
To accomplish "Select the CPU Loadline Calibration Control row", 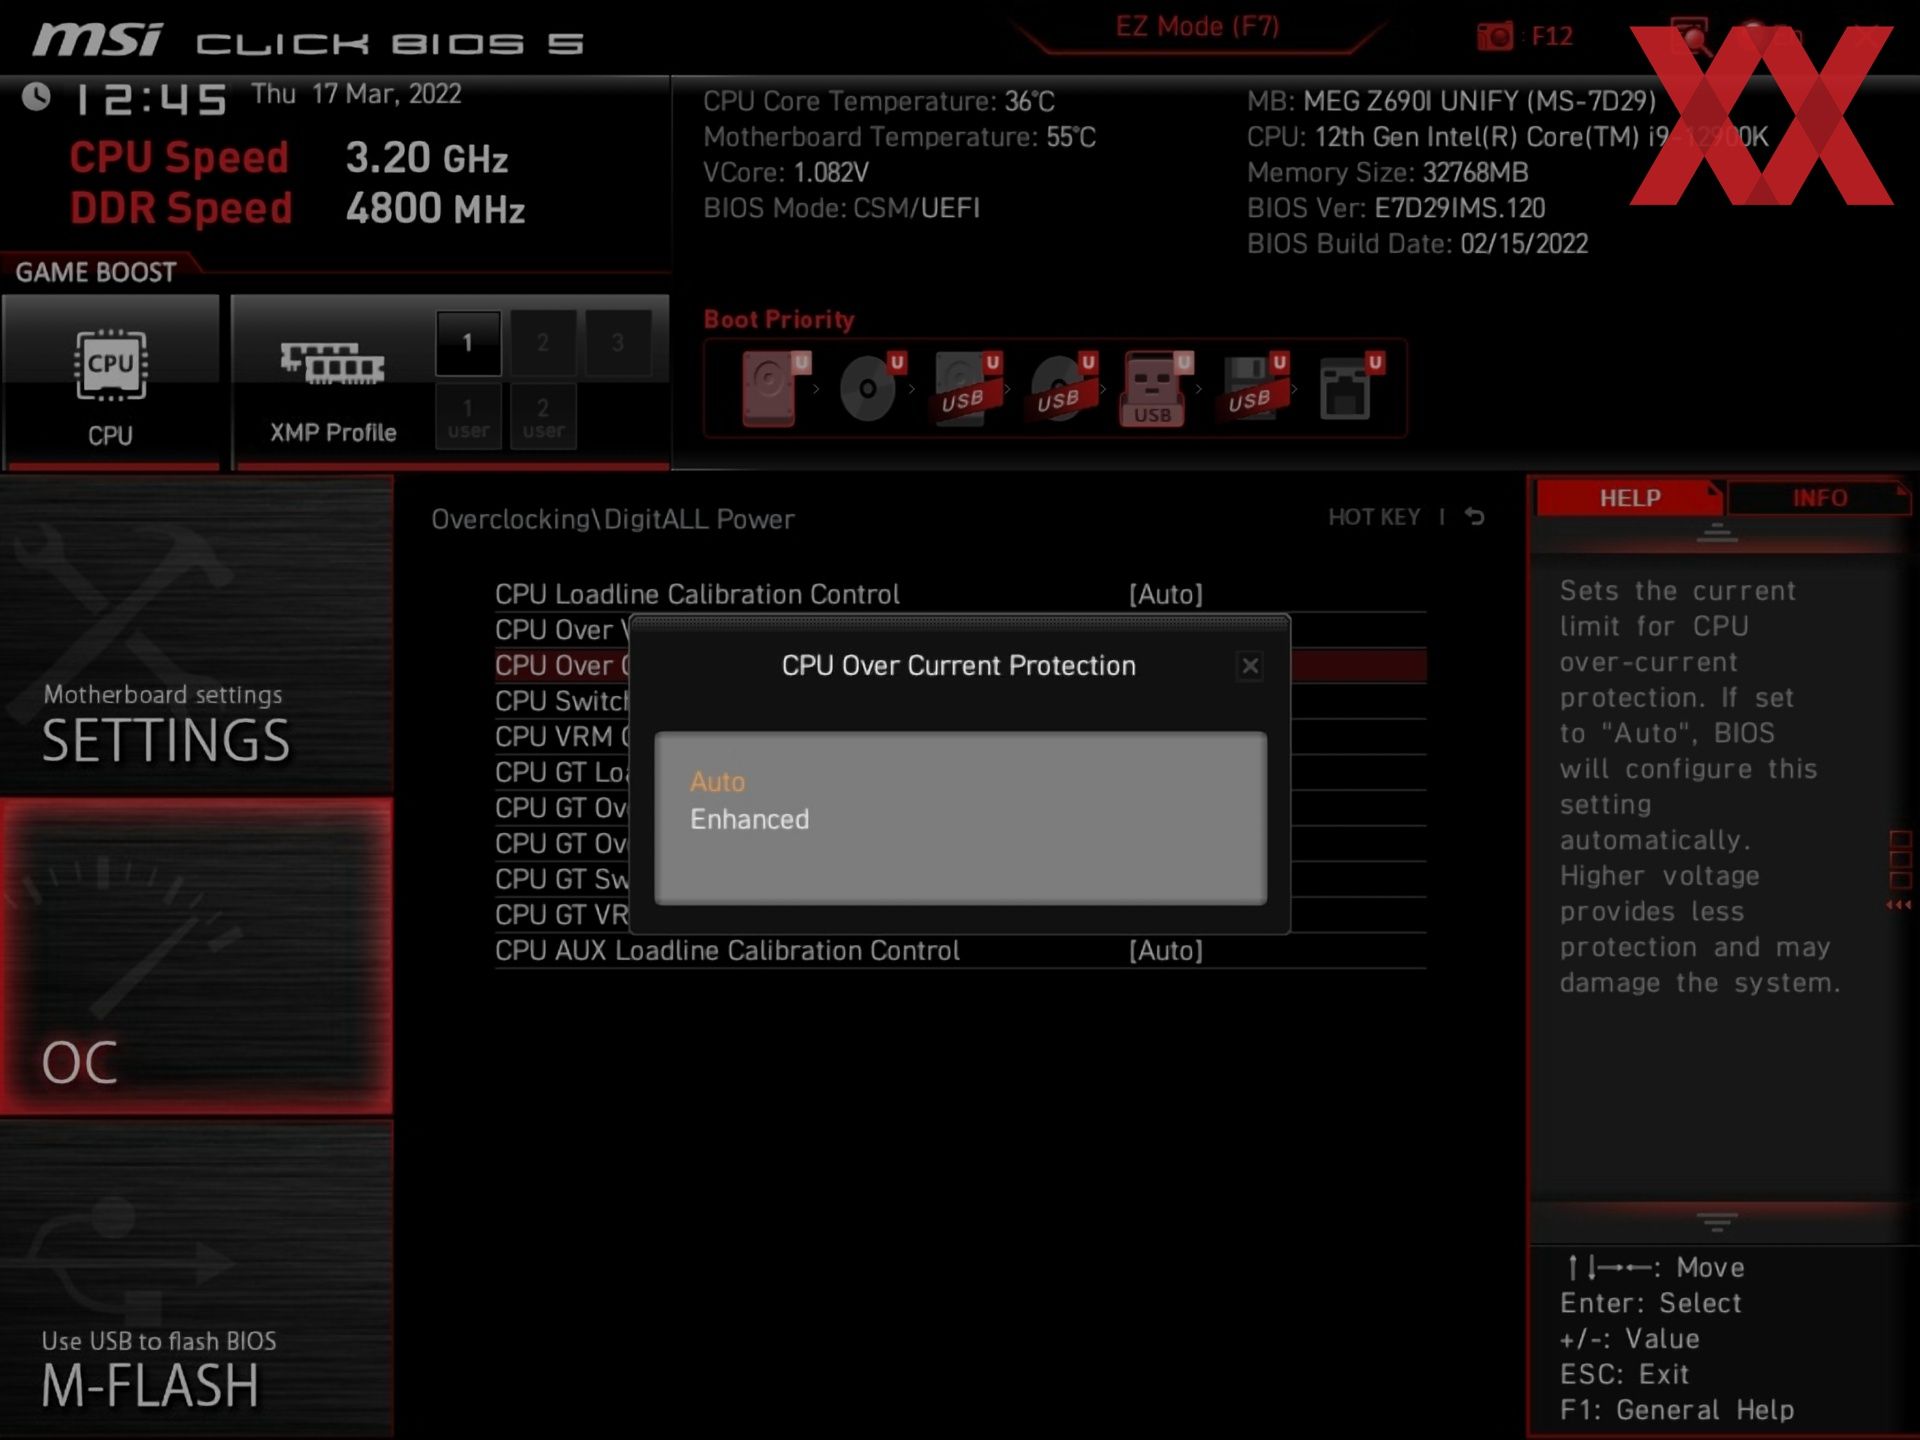I will coord(960,594).
